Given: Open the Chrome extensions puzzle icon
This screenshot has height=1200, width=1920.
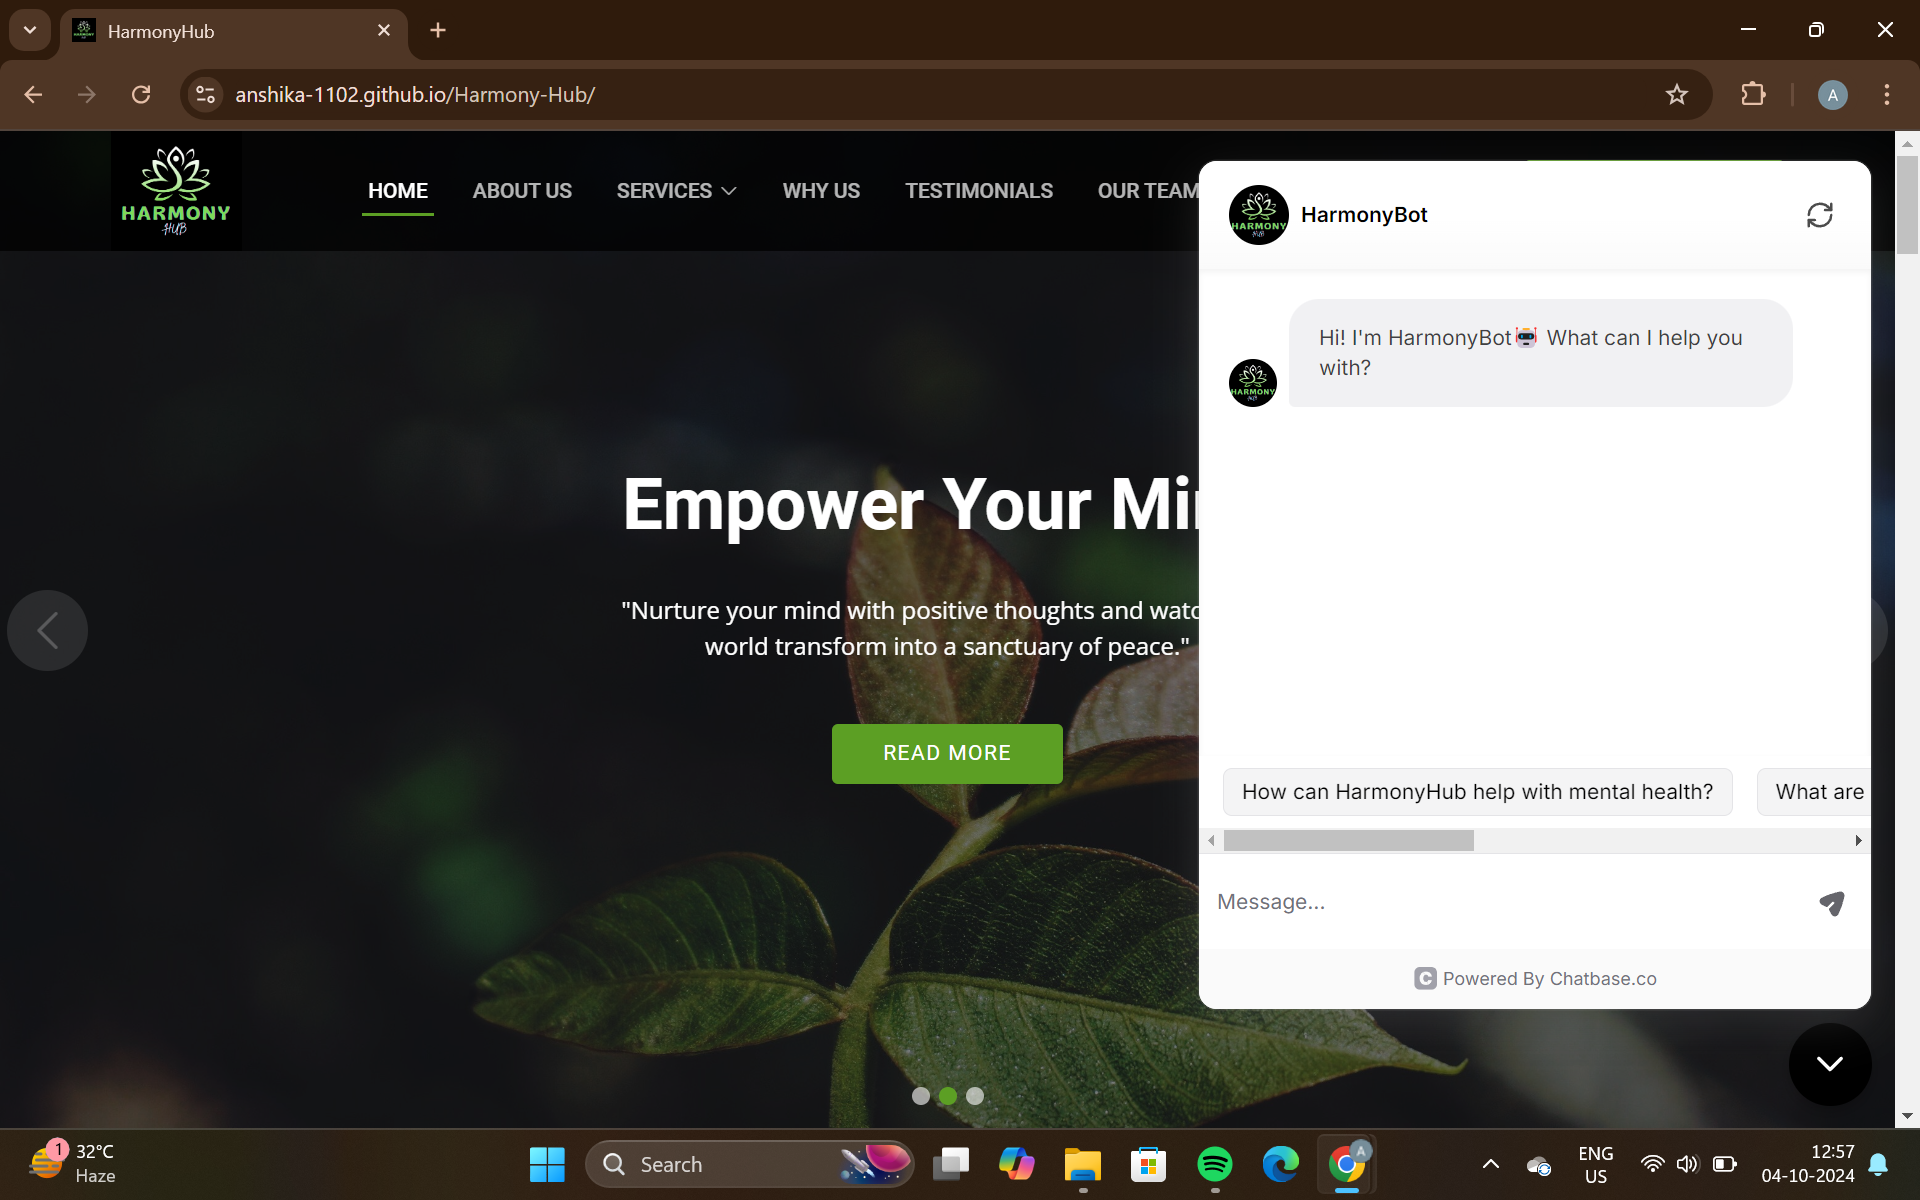Looking at the screenshot, I should 1753,95.
